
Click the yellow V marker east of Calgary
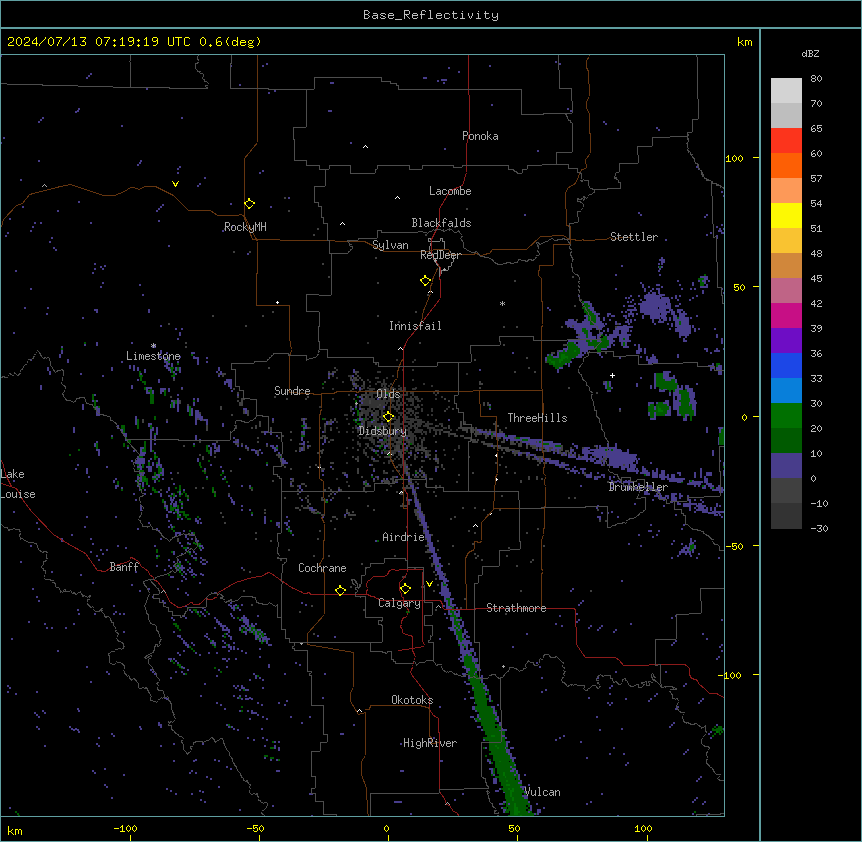tap(429, 584)
